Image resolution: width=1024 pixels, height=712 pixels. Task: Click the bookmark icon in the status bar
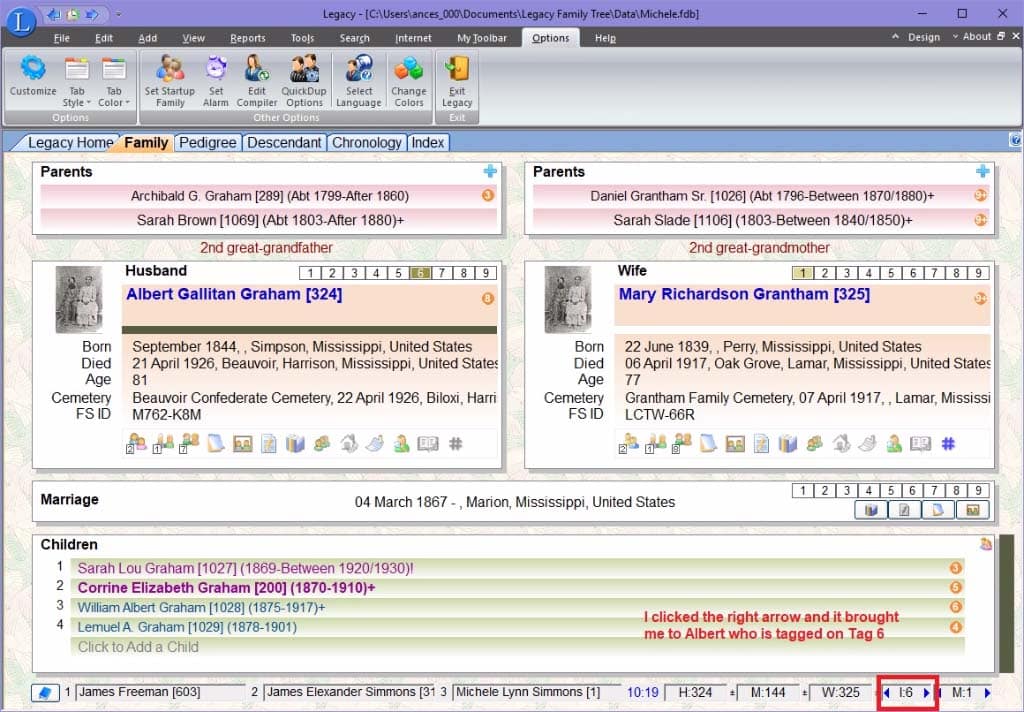[x=44, y=692]
